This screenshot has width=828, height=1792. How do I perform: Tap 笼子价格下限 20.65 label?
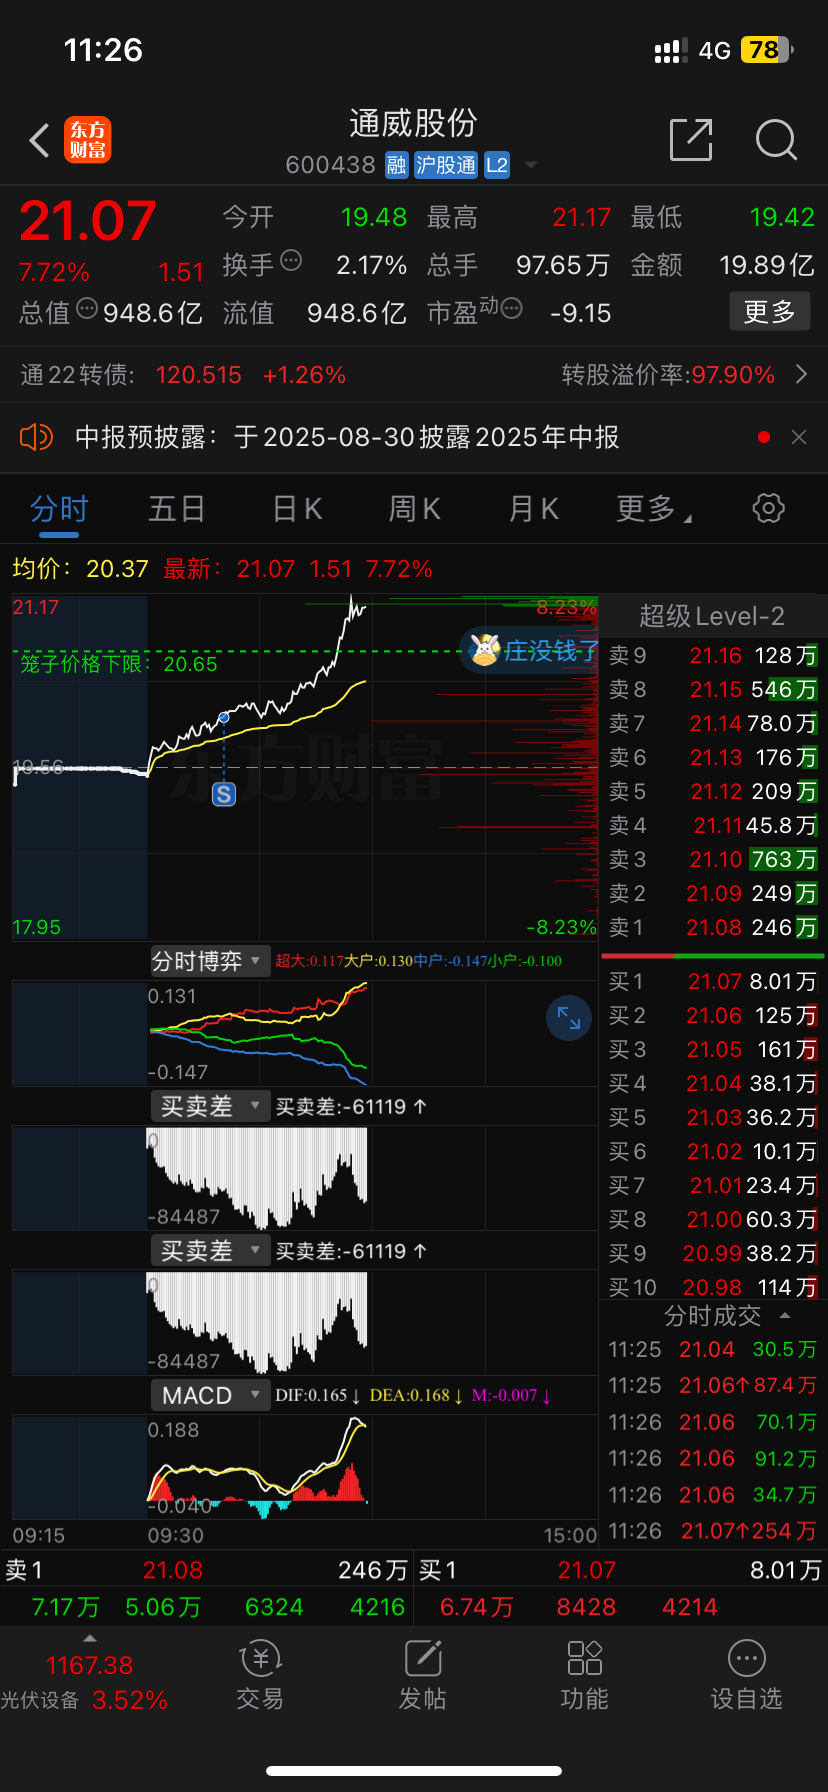[x=119, y=664]
